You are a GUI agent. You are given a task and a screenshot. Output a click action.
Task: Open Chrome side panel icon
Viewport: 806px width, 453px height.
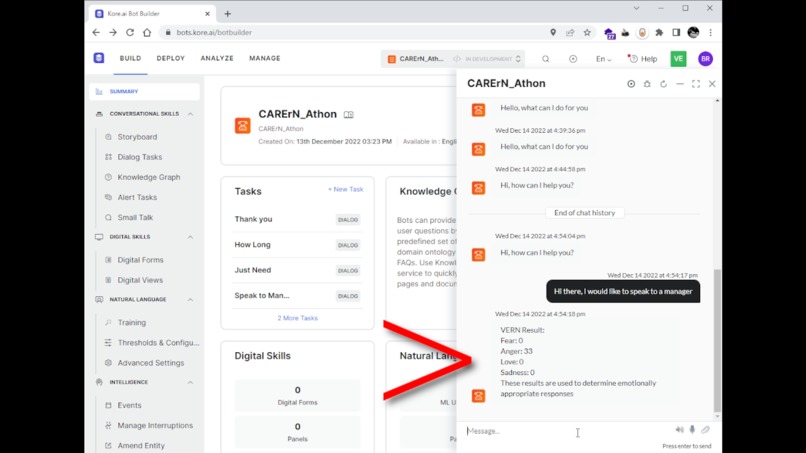tap(676, 32)
